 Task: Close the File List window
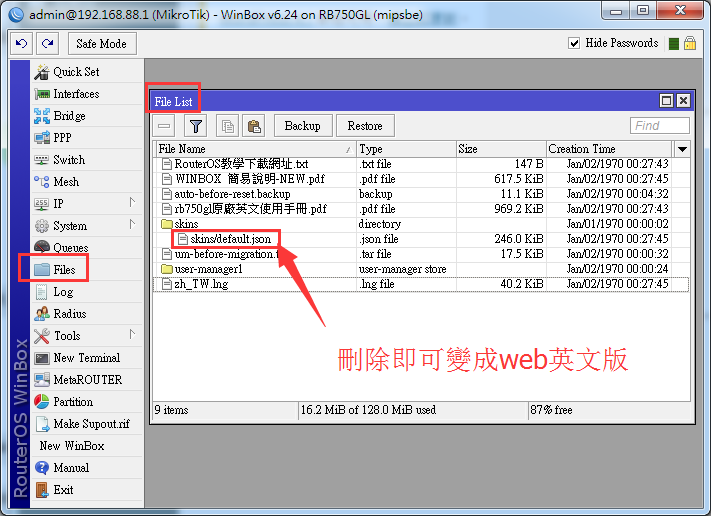point(683,100)
